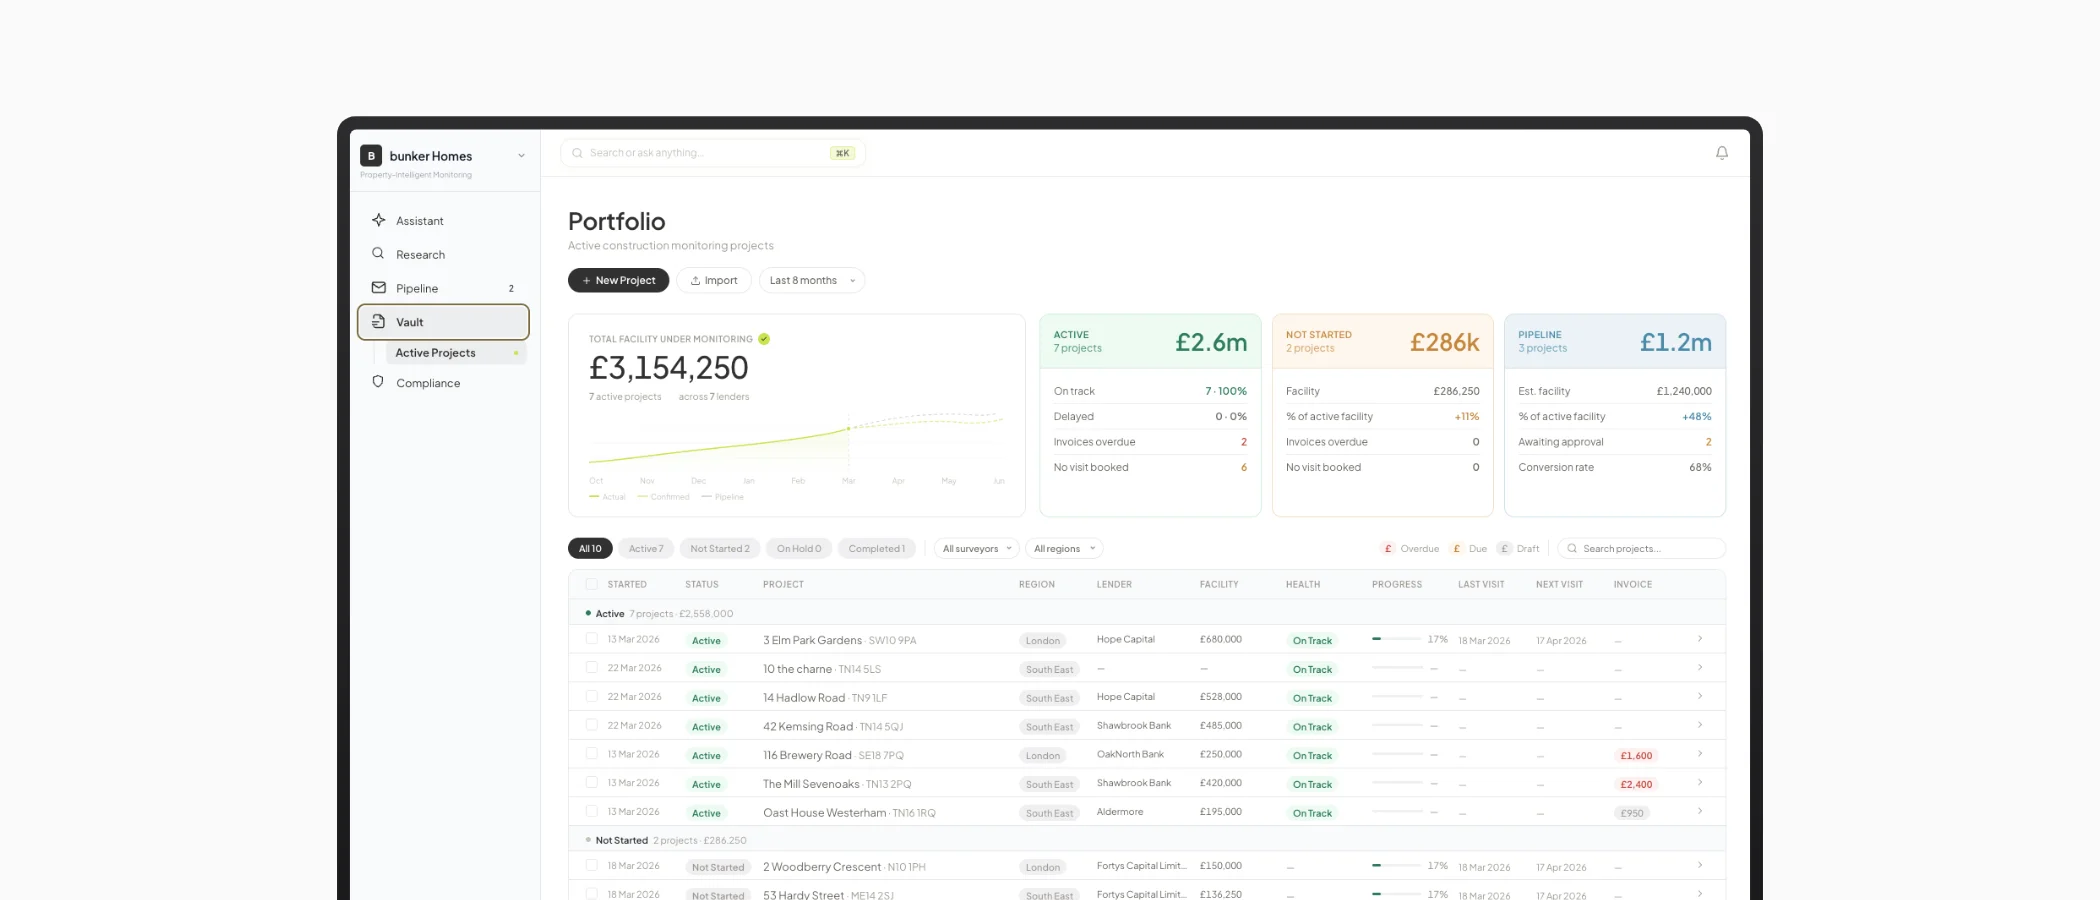Select the Completed 1 filter tab
The image size is (2100, 900).
tap(876, 548)
